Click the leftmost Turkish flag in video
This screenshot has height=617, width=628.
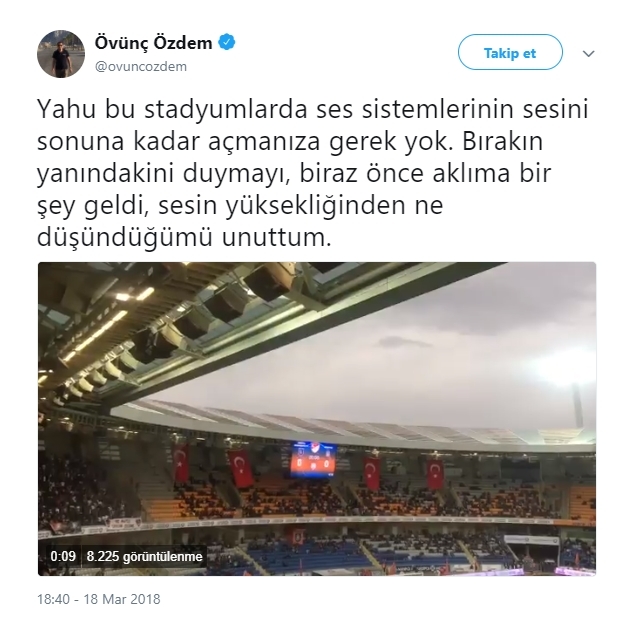click(181, 463)
